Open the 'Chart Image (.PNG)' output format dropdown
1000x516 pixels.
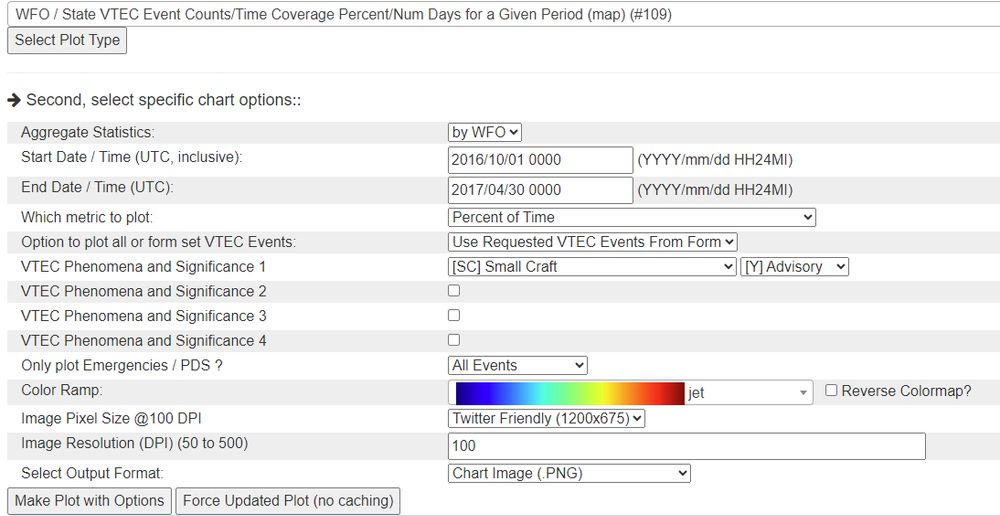(x=570, y=473)
